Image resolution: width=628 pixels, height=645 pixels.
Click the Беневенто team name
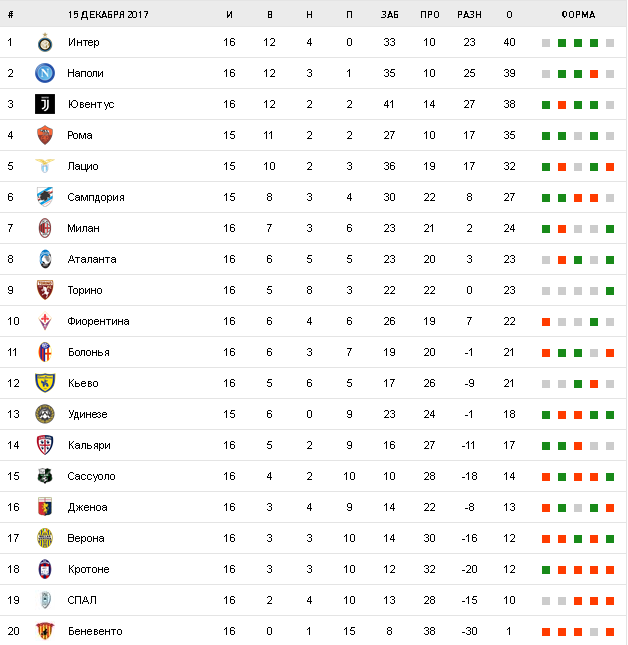tap(94, 631)
